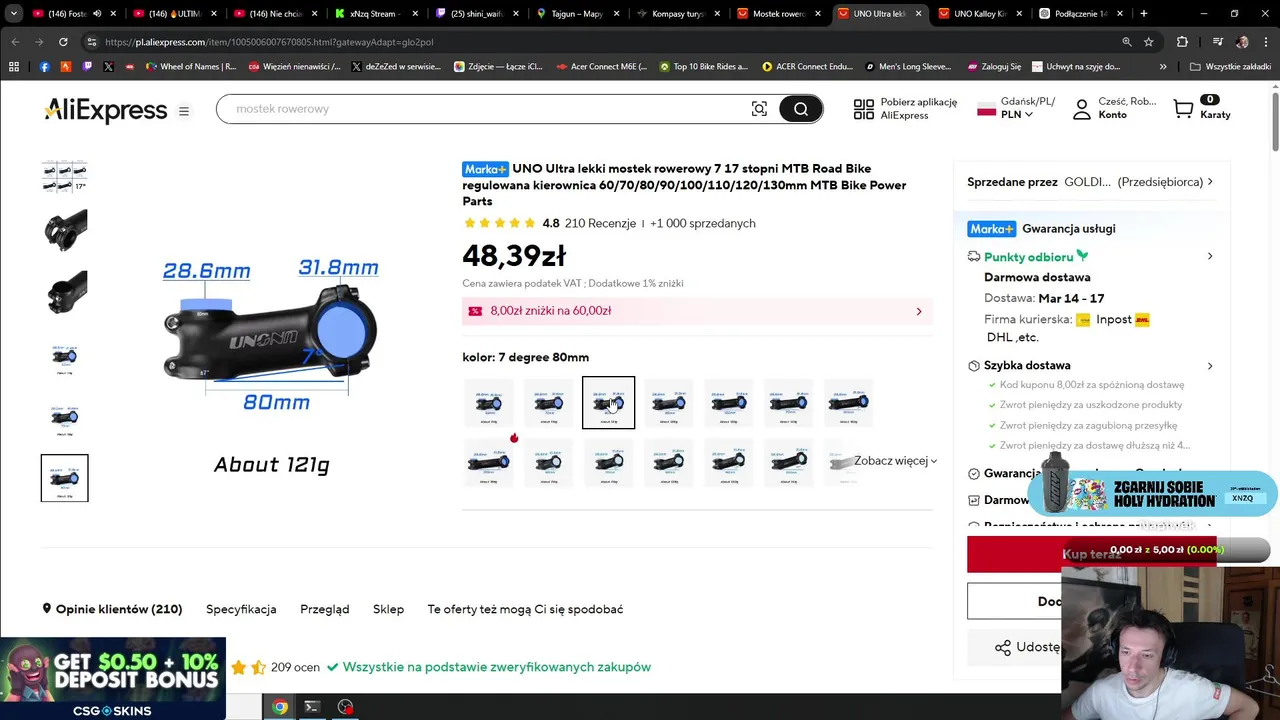Open a new browser tab with plus
1280x720 pixels.
[1143, 14]
